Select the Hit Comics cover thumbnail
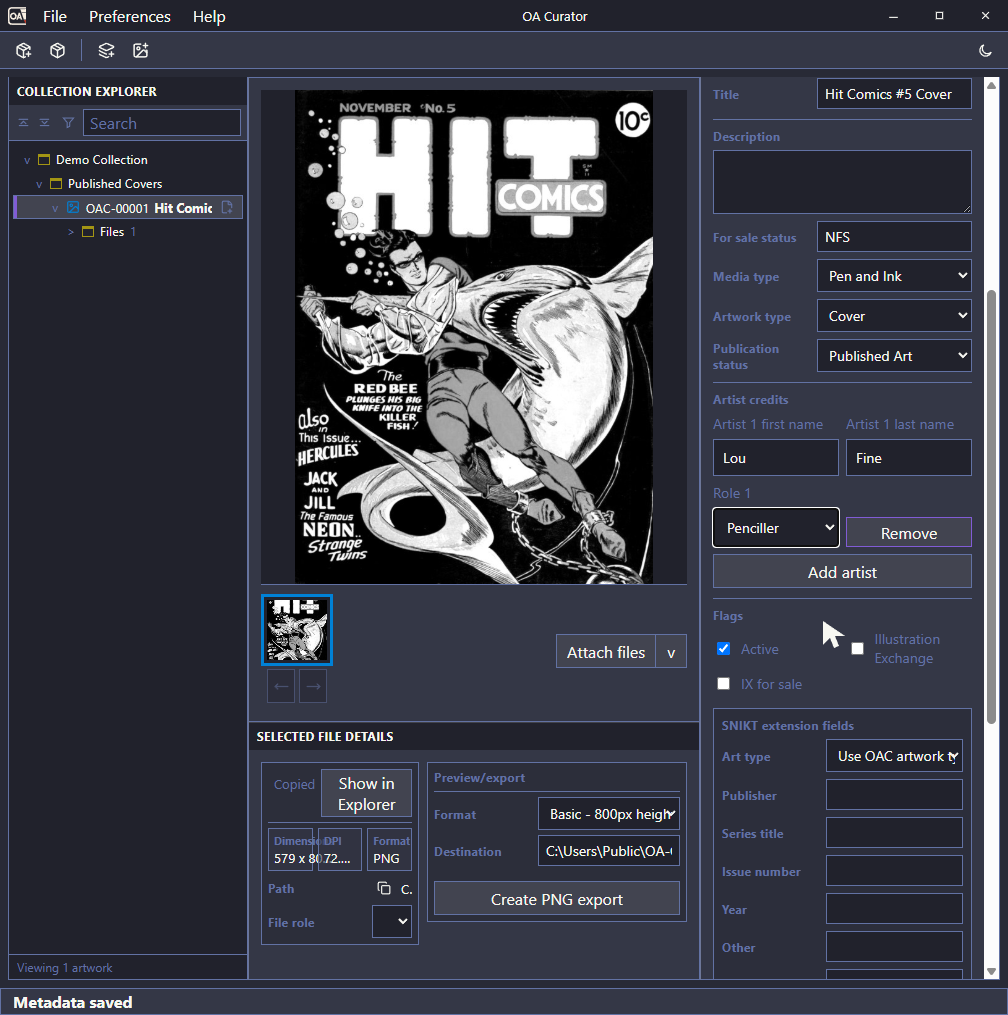 [x=297, y=630]
